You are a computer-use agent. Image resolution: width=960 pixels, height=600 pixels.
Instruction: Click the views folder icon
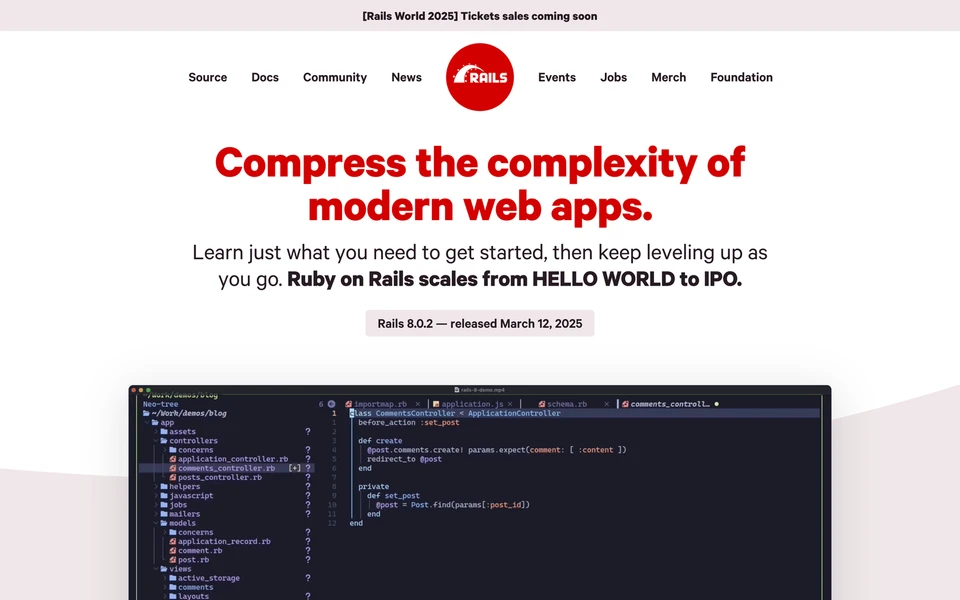click(164, 569)
